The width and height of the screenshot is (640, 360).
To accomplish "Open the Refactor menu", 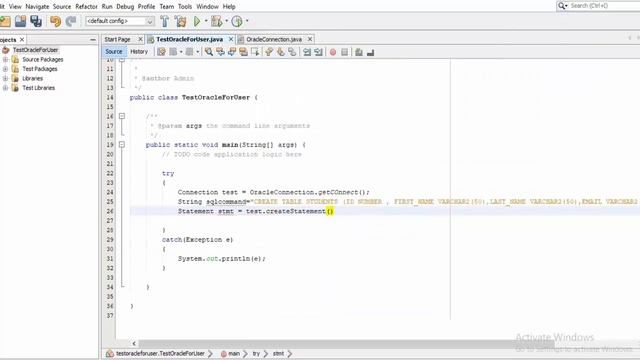I will [x=87, y=7].
